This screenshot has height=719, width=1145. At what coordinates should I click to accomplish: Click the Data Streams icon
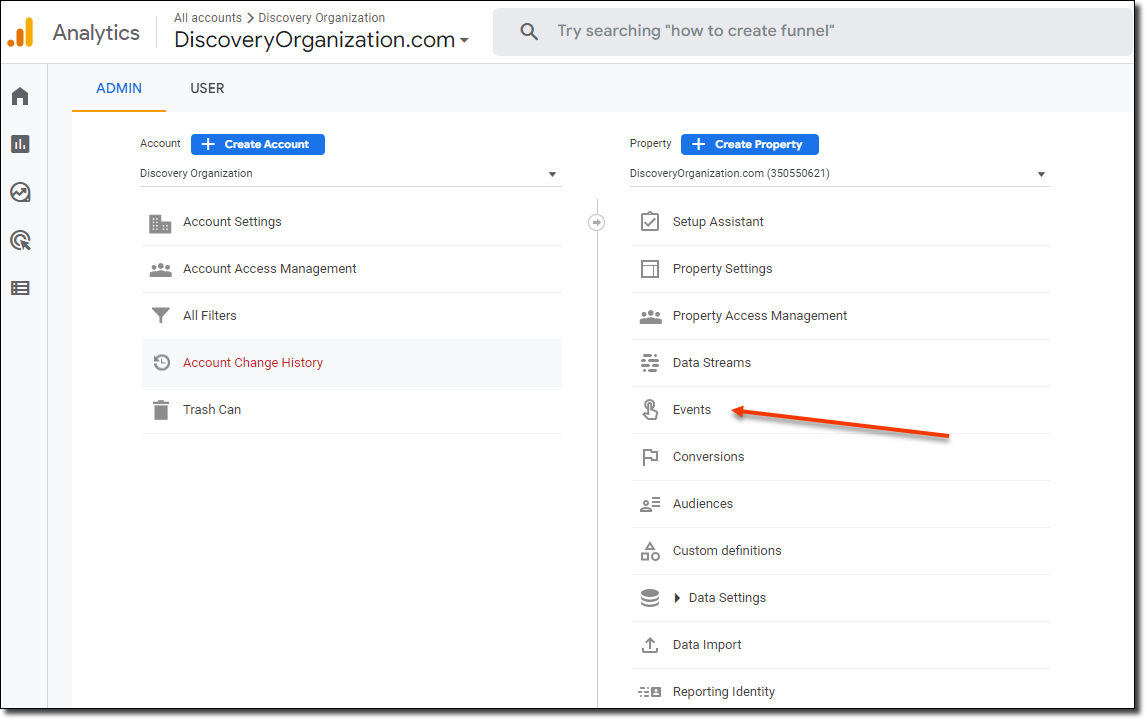tap(650, 363)
